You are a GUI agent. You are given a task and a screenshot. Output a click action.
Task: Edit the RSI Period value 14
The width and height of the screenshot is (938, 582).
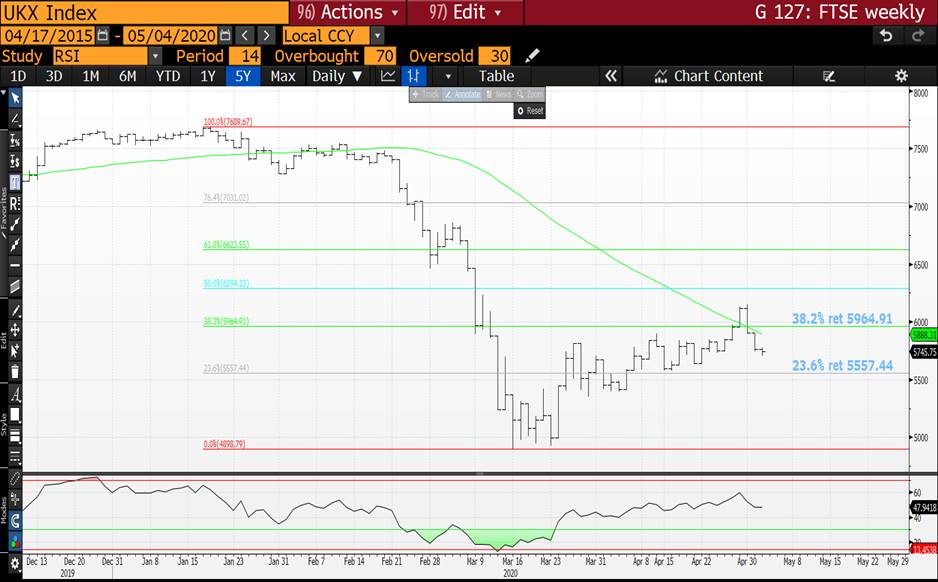coord(244,56)
